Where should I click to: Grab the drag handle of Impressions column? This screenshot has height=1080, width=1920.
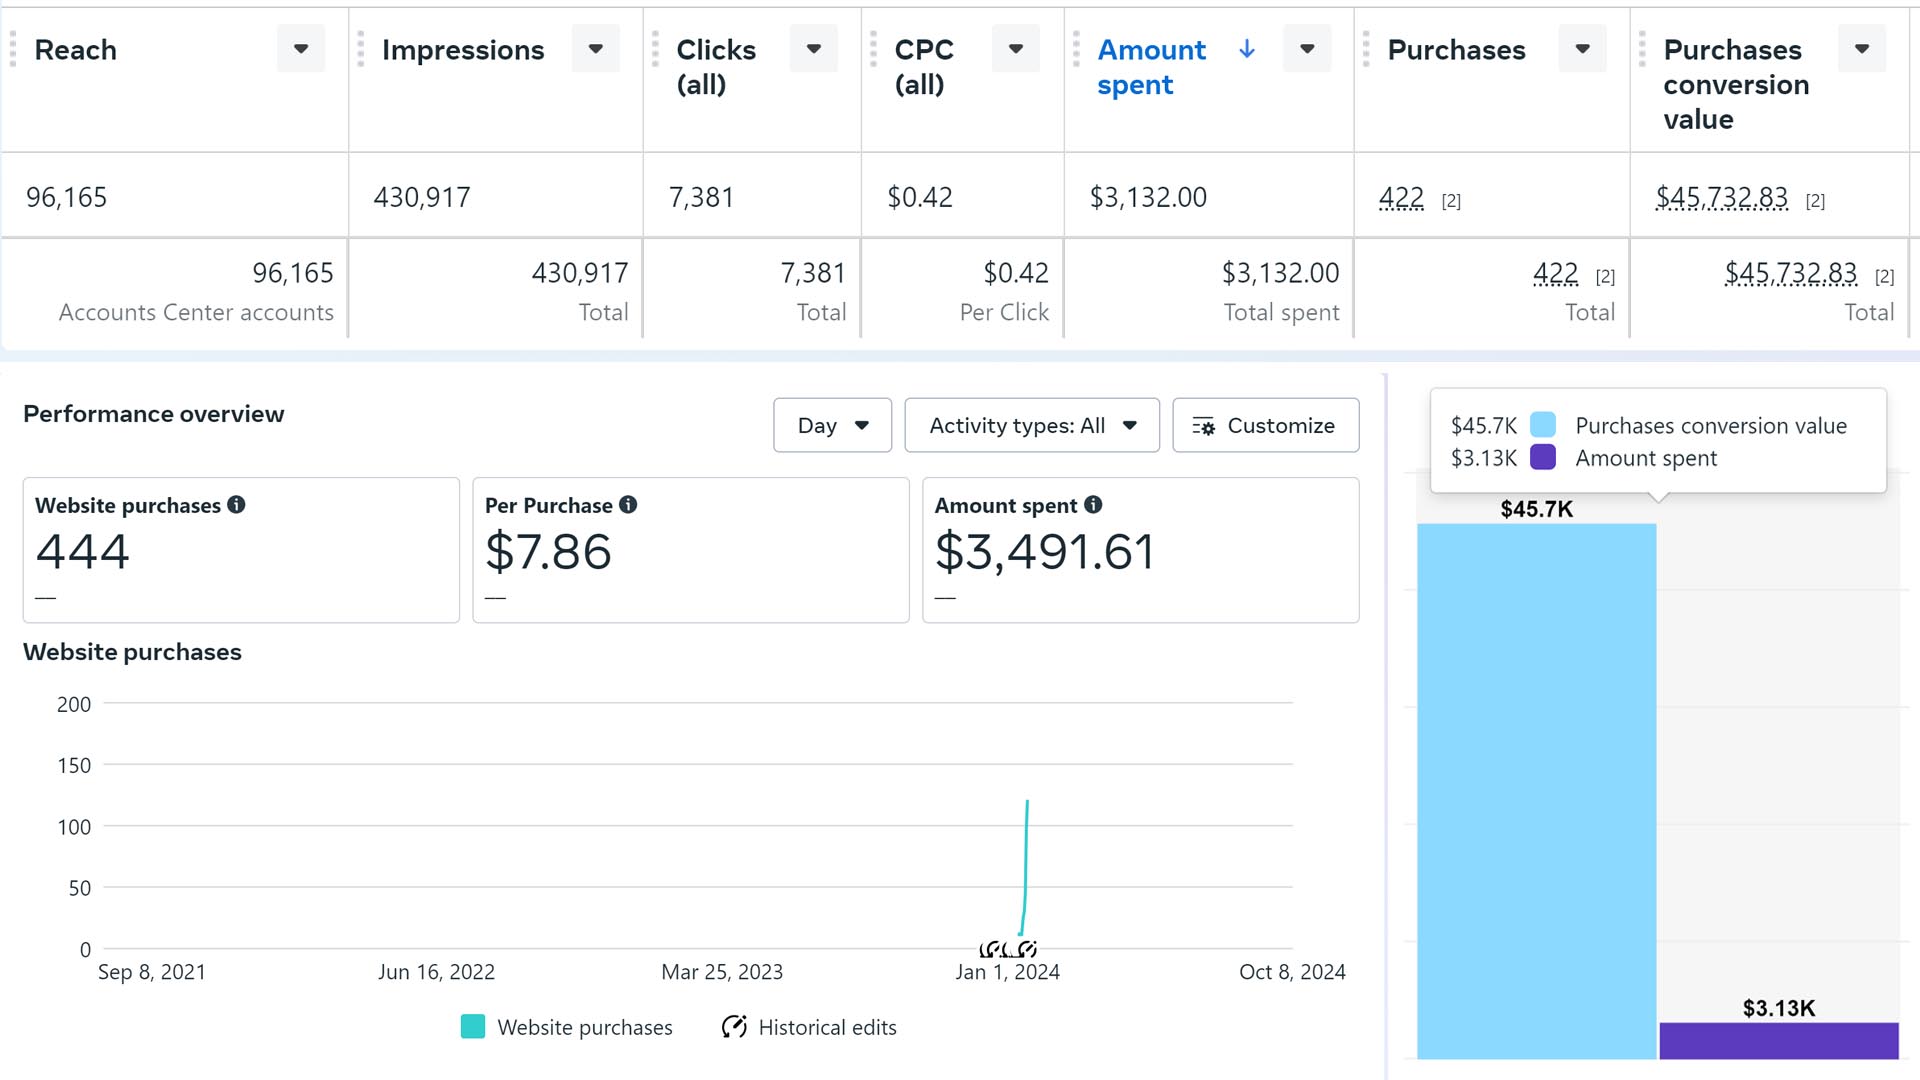point(361,49)
